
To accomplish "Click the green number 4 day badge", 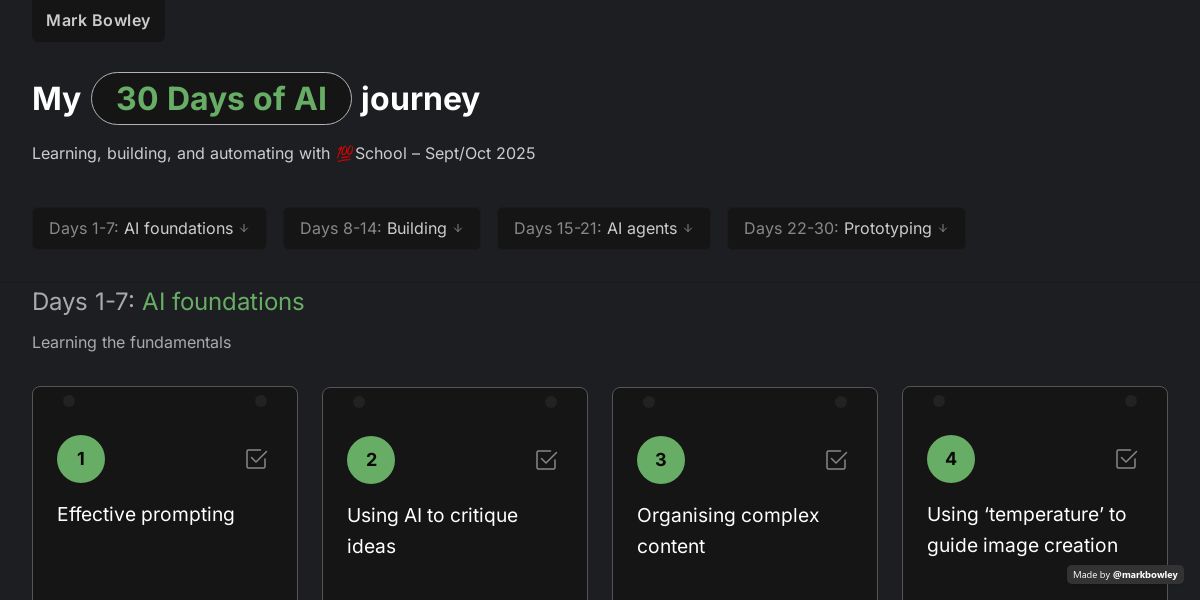I will [x=951, y=459].
